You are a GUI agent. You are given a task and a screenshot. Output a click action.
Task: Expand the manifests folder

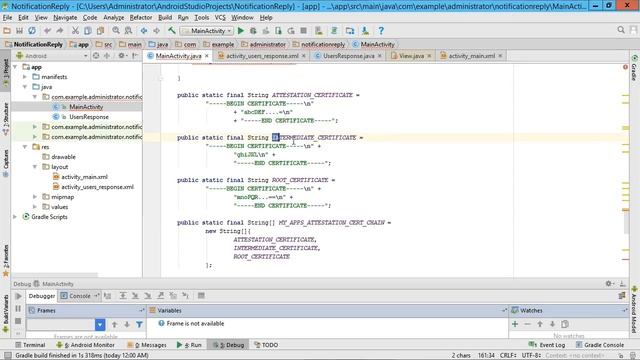click(x=25, y=77)
